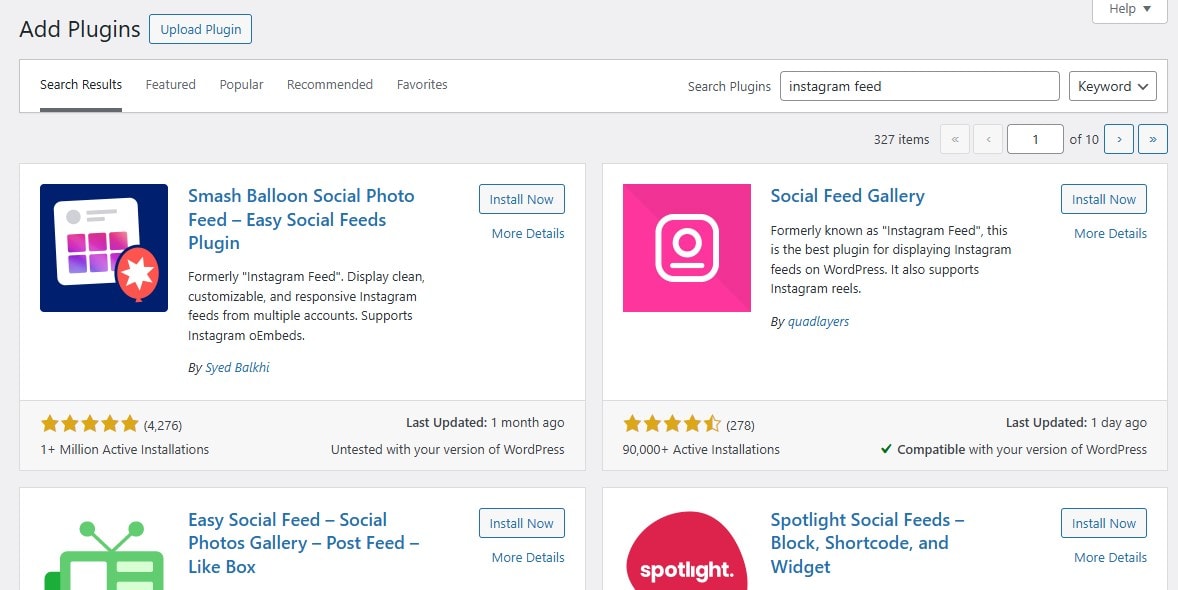This screenshot has width=1178, height=590.
Task: Click the Smash Balloon plugin icon
Action: (104, 248)
